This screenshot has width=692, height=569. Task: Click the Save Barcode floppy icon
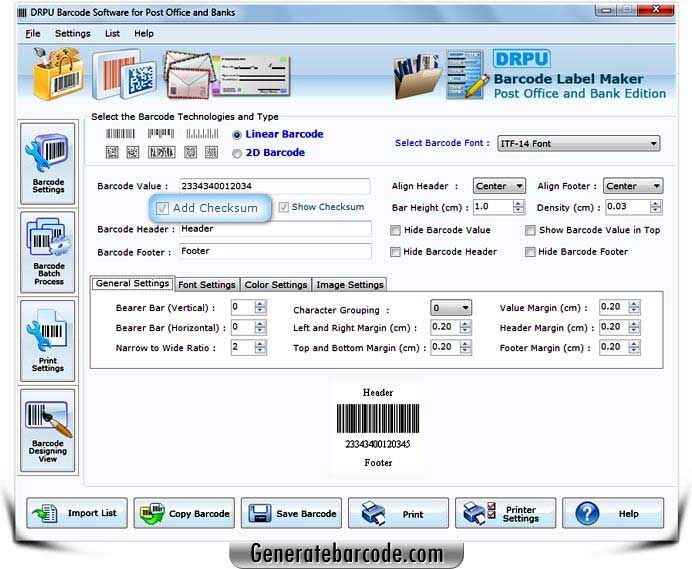coord(260,513)
